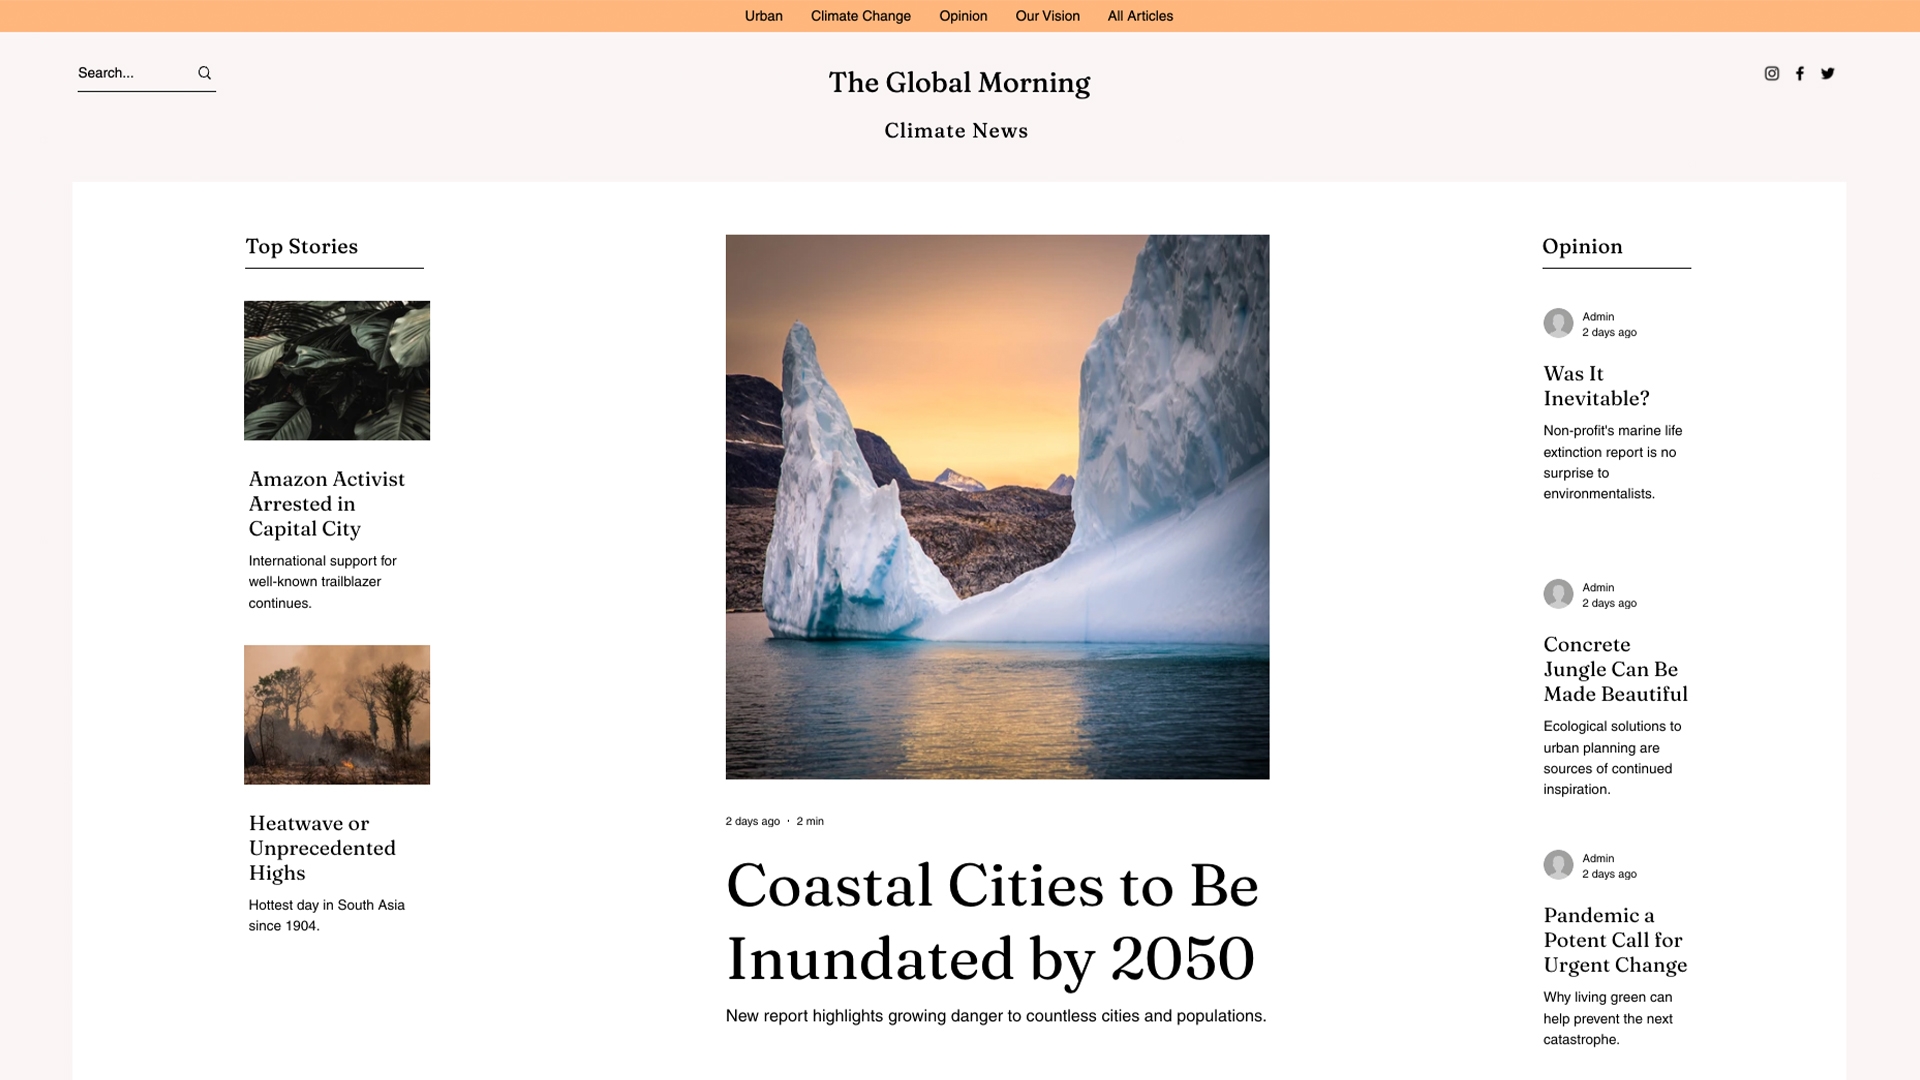Open the 'Urban' menu item
This screenshot has width=1920, height=1080.
tap(764, 16)
